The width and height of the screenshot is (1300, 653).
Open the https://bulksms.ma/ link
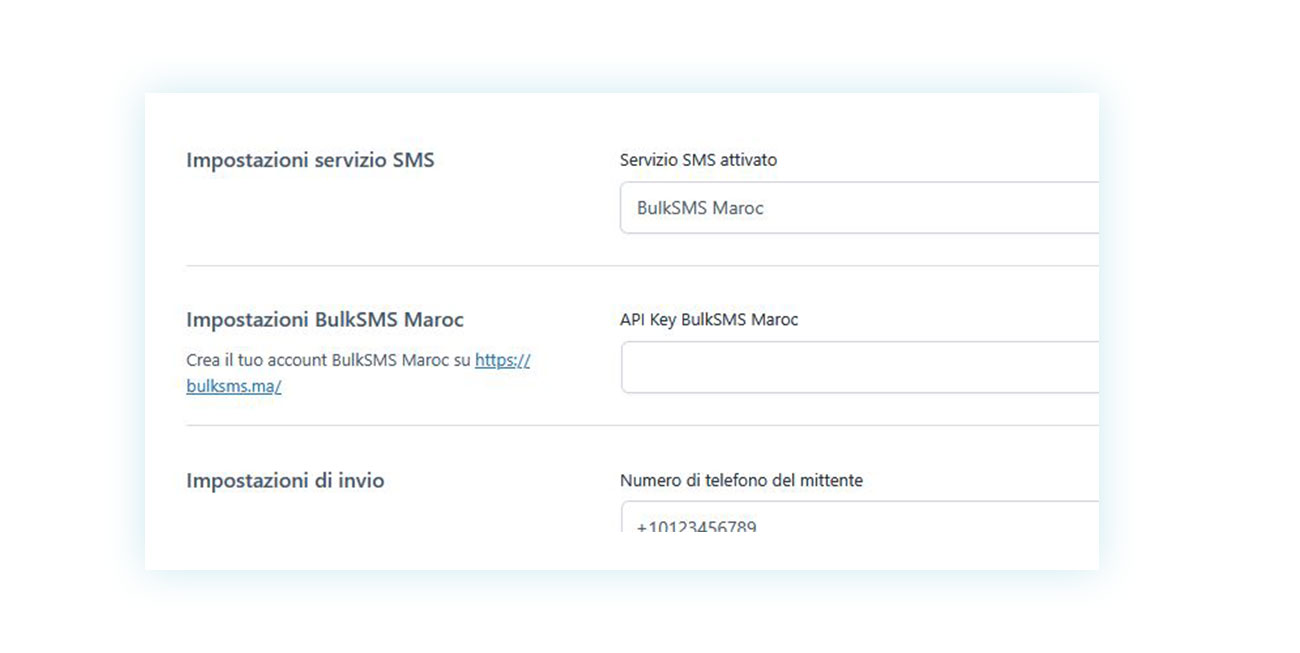(x=502, y=360)
